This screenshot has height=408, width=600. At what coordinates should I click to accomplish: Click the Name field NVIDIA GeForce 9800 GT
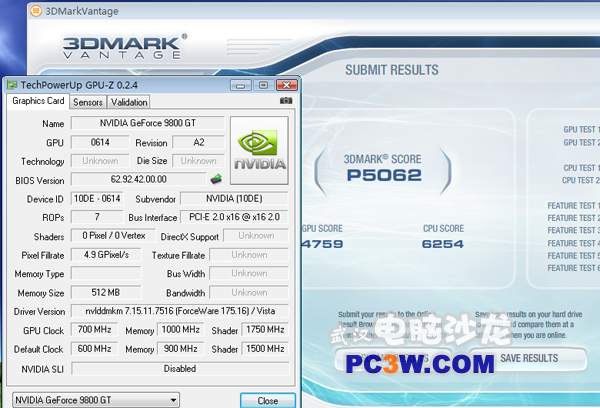coord(148,123)
